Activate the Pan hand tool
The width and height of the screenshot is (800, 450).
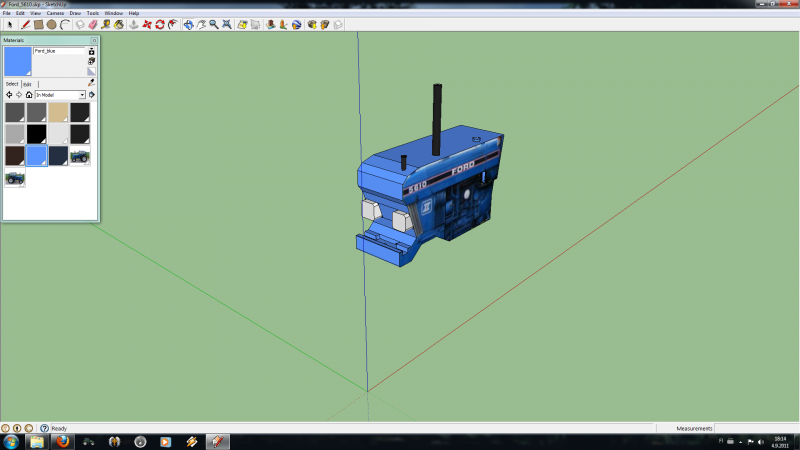[202, 24]
